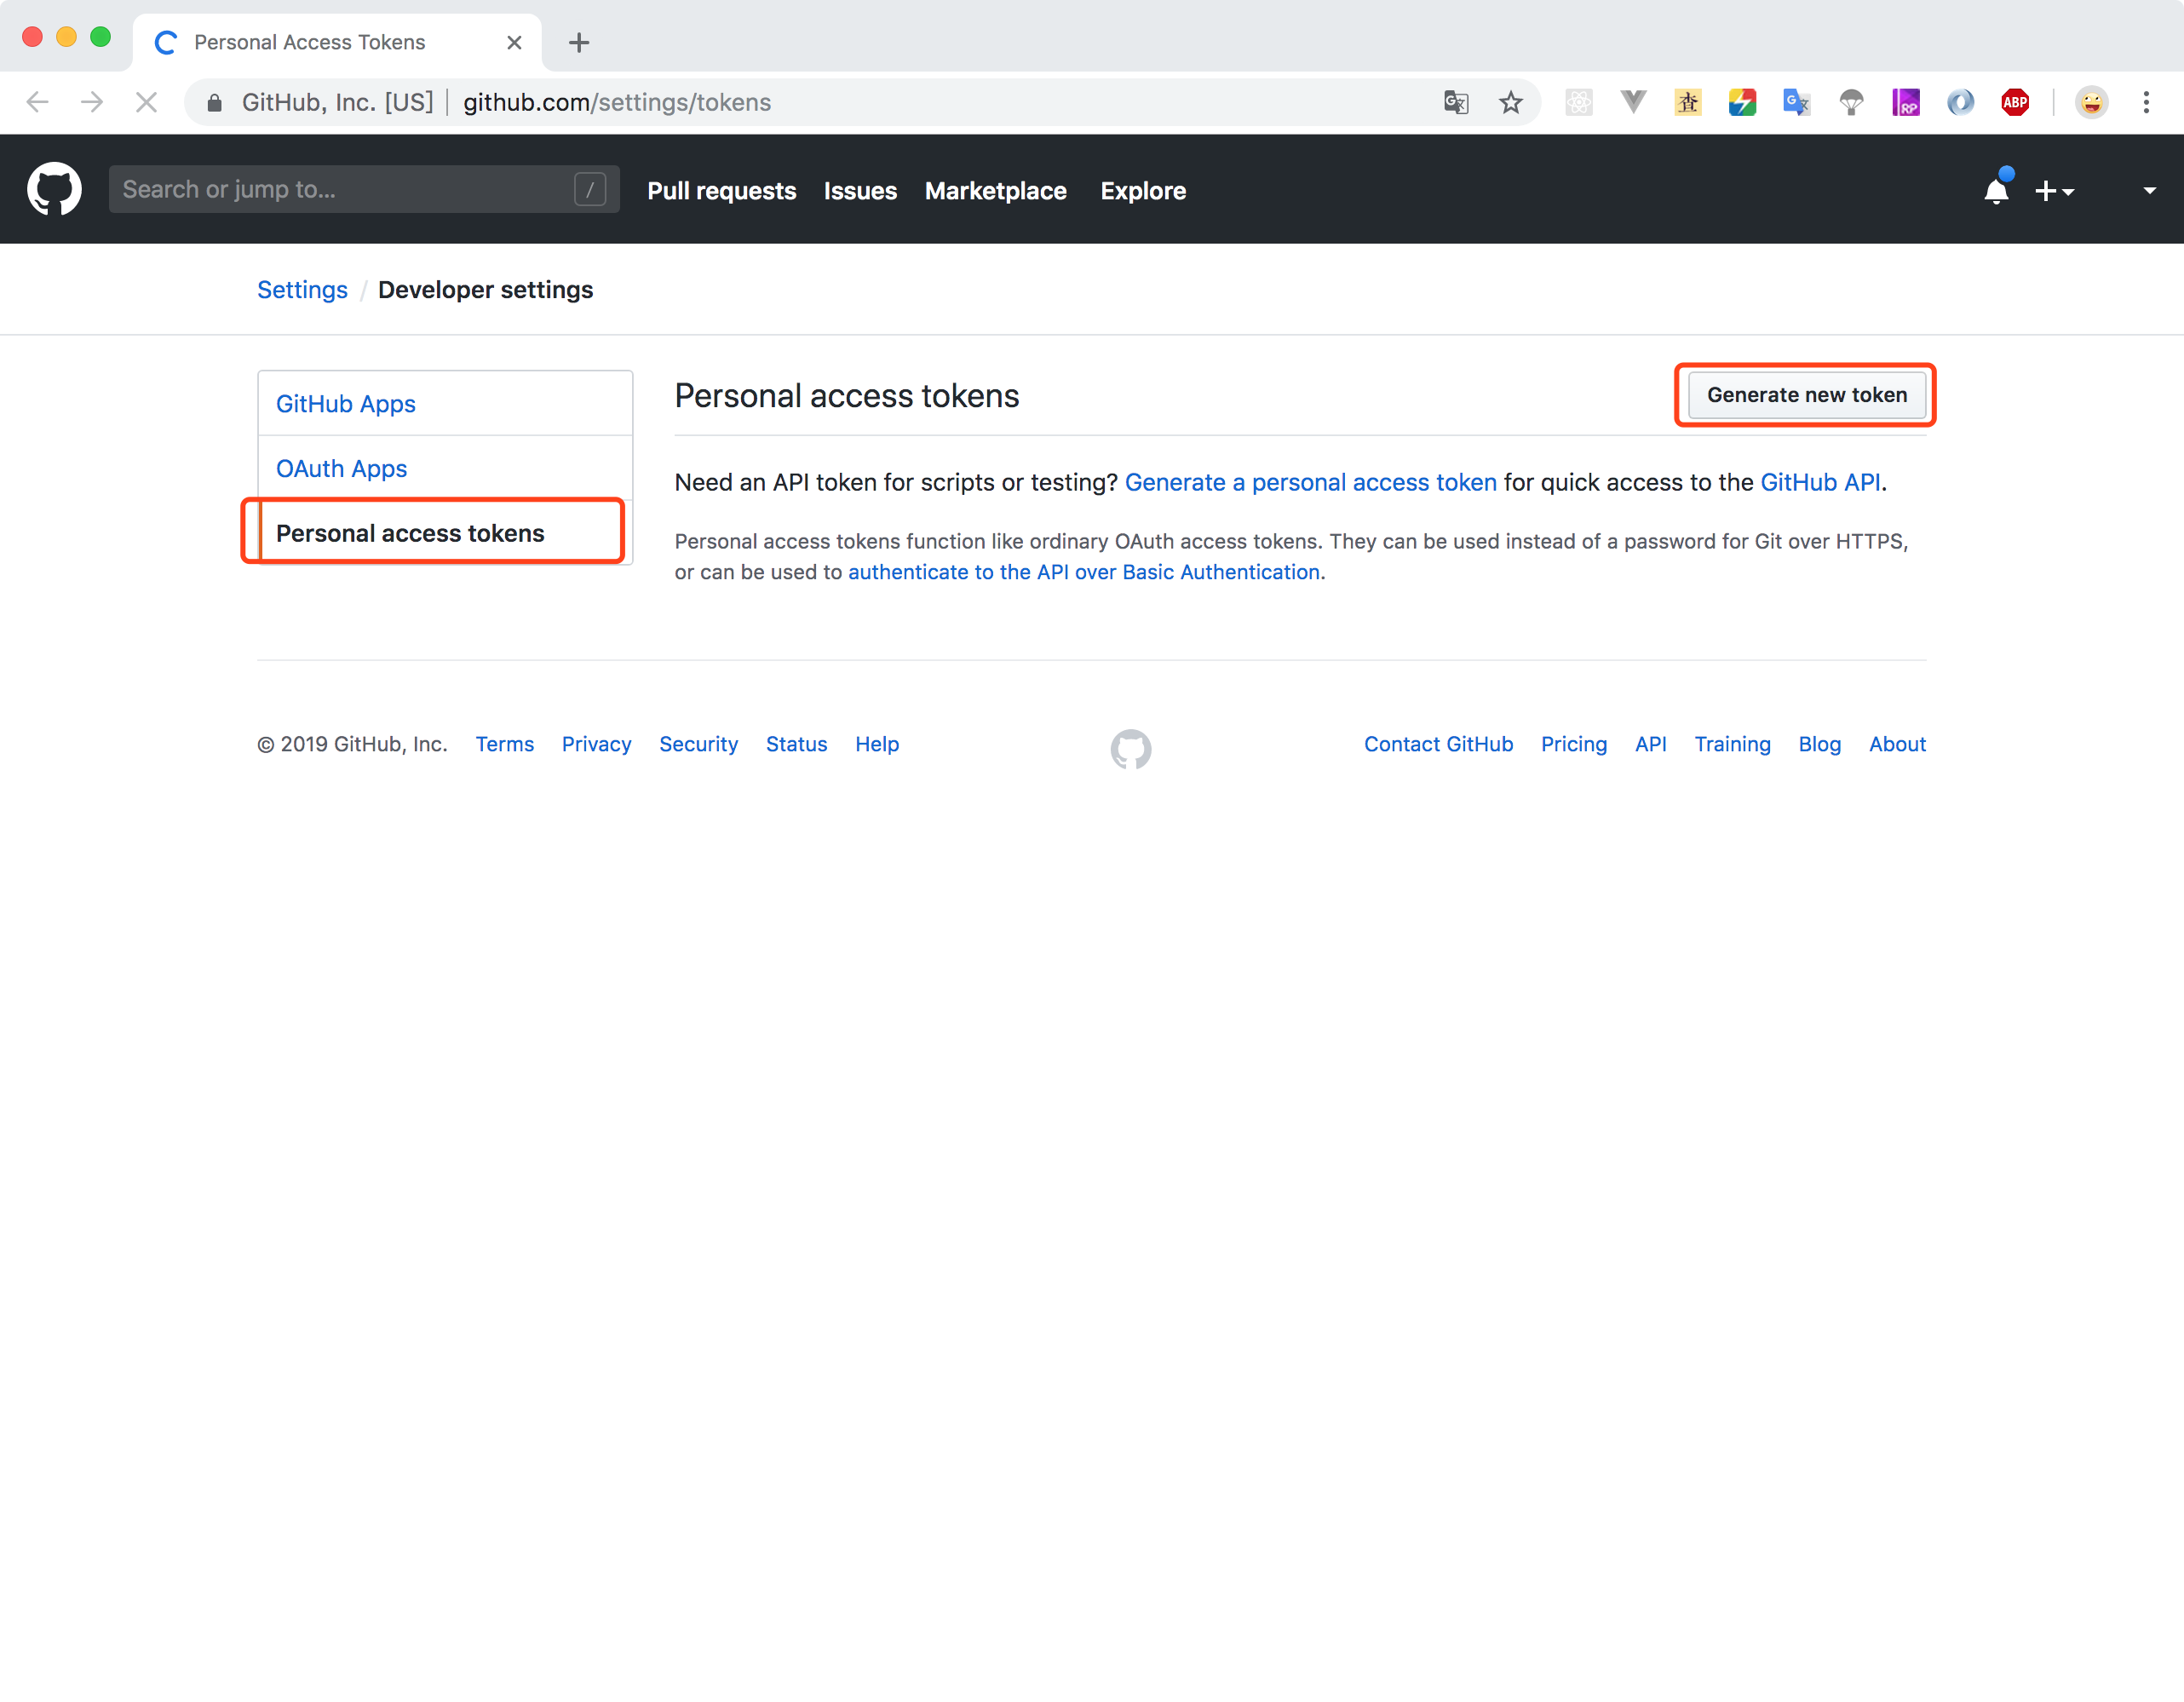Open Training footer link

click(x=1732, y=744)
